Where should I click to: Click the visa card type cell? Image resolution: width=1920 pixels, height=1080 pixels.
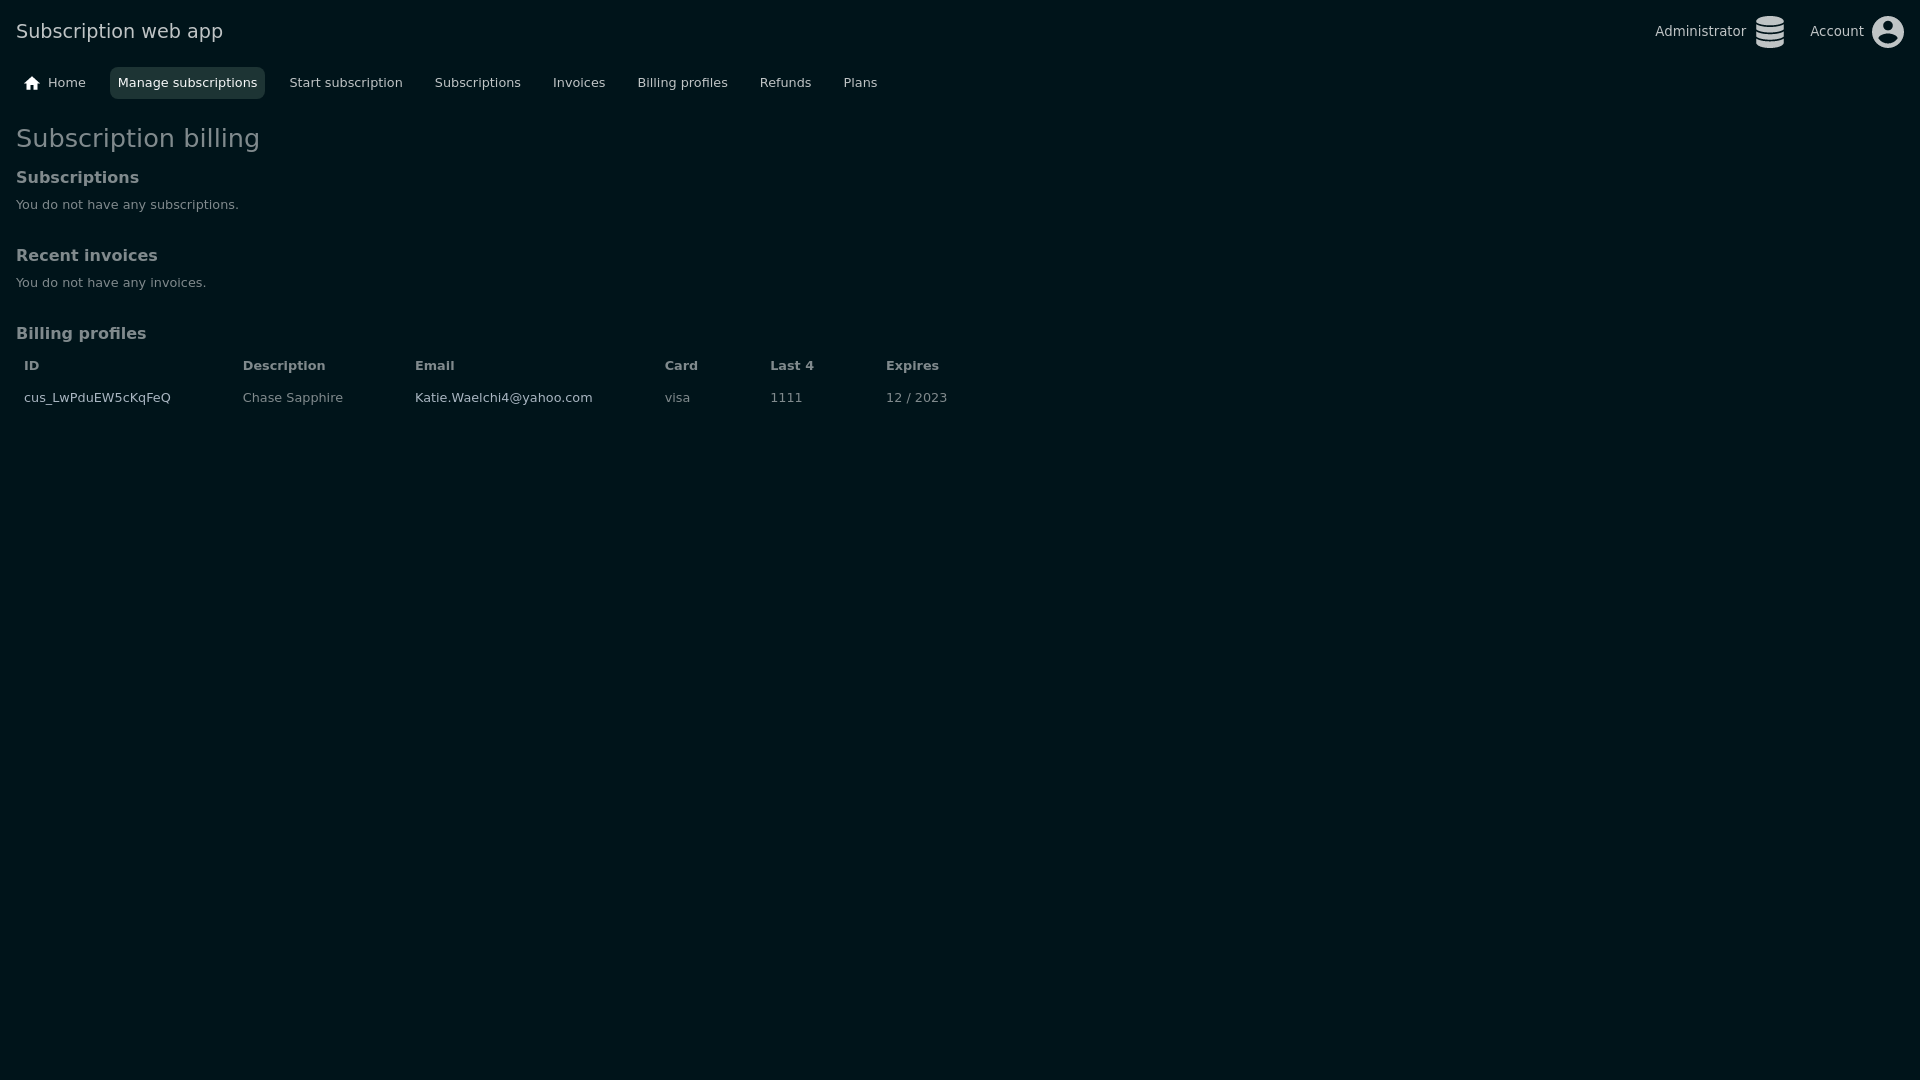677,398
